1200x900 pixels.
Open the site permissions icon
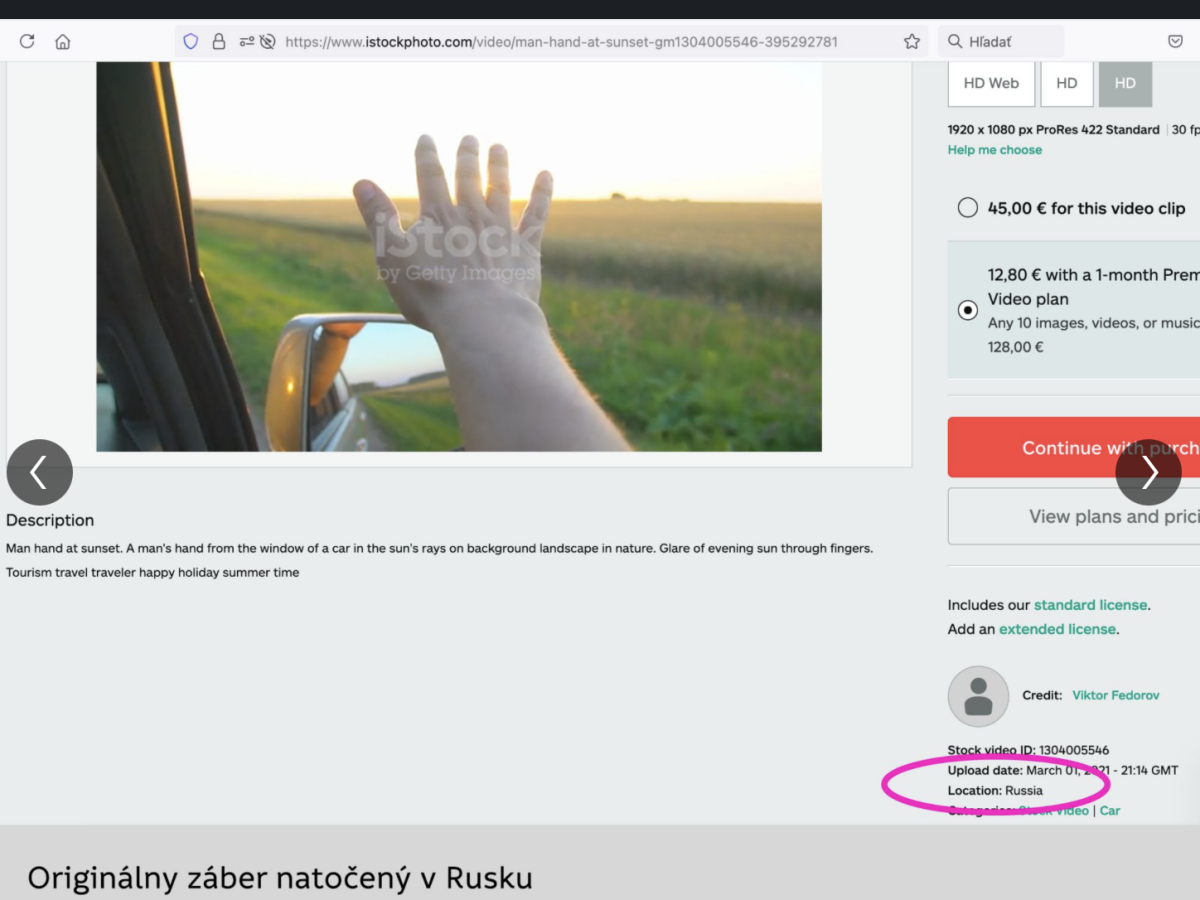(x=247, y=42)
